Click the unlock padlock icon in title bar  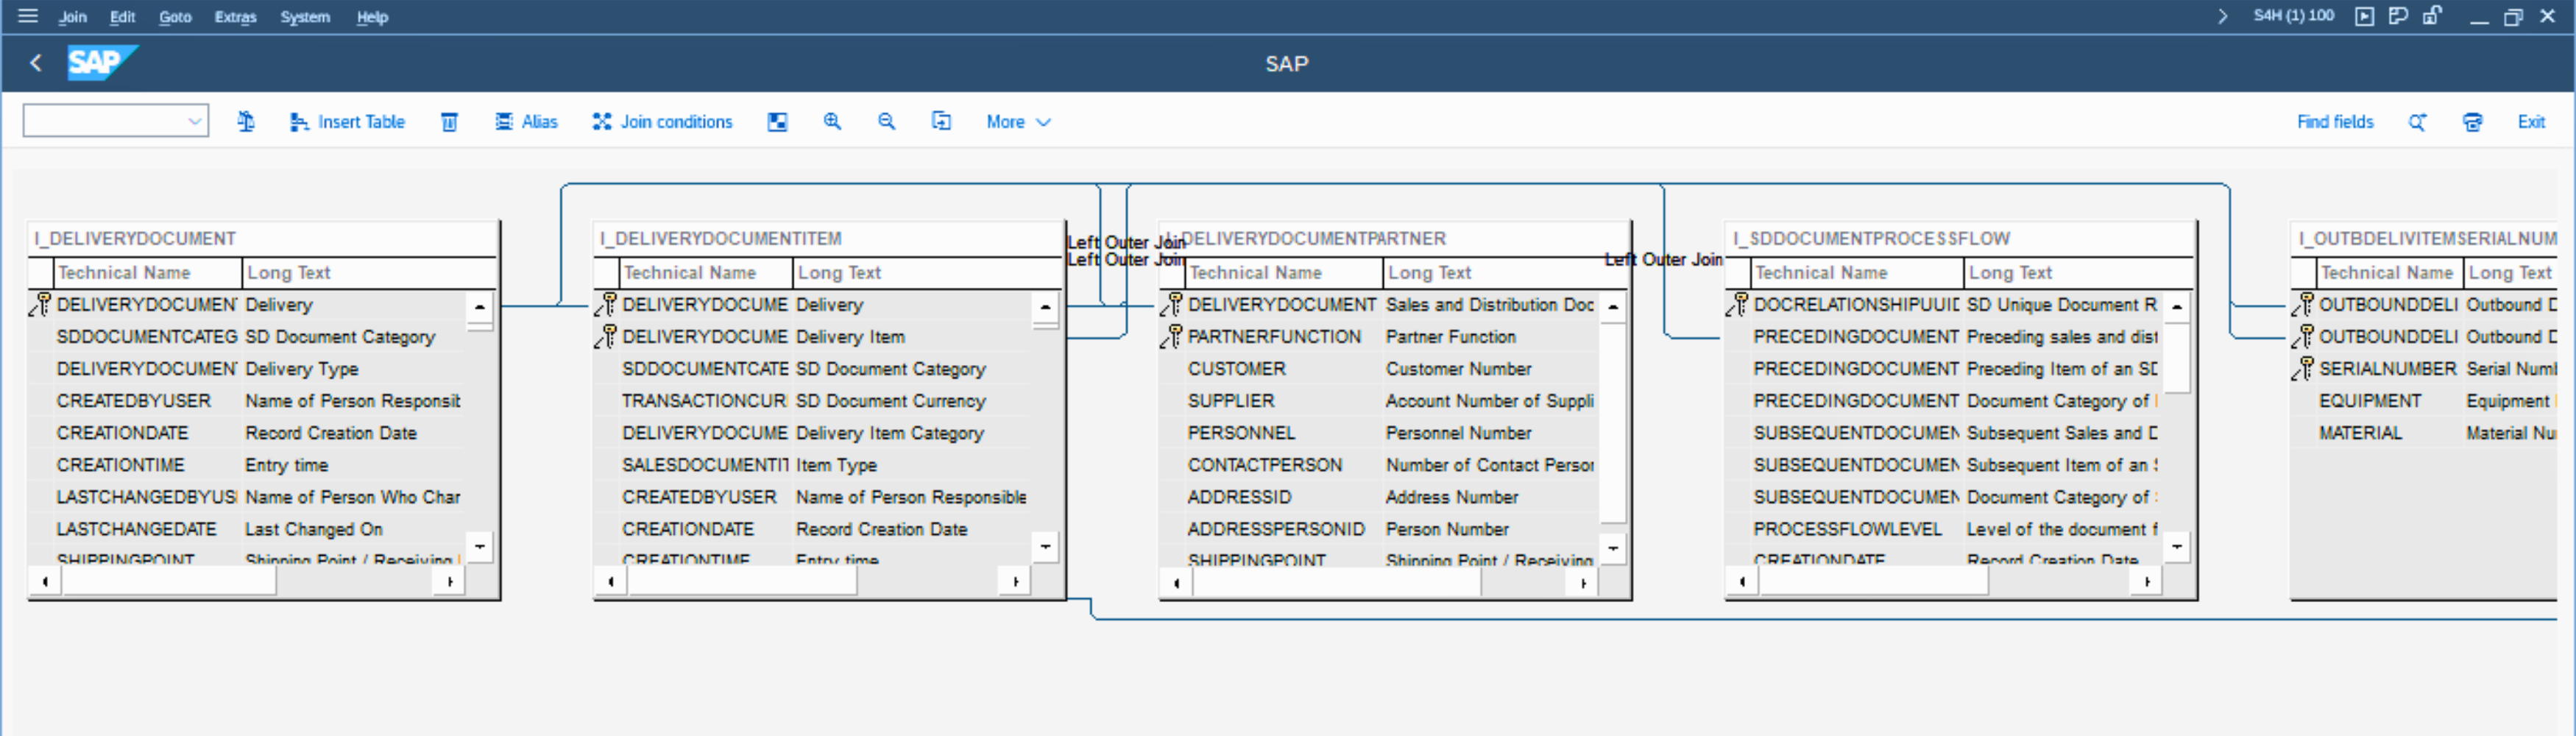pyautogui.click(x=2432, y=16)
